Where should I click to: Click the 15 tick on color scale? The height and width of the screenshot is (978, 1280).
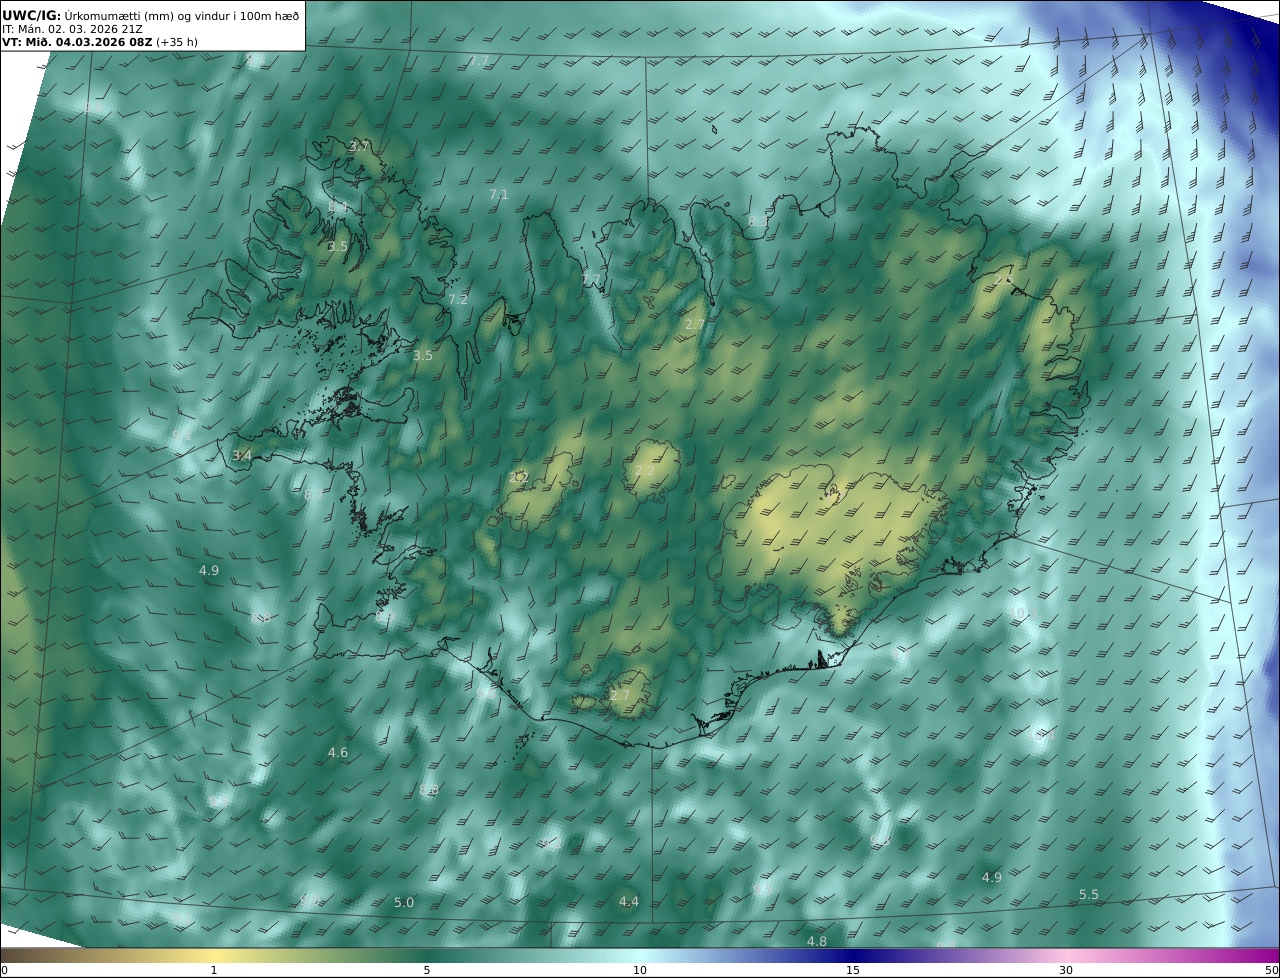pyautogui.click(x=853, y=970)
